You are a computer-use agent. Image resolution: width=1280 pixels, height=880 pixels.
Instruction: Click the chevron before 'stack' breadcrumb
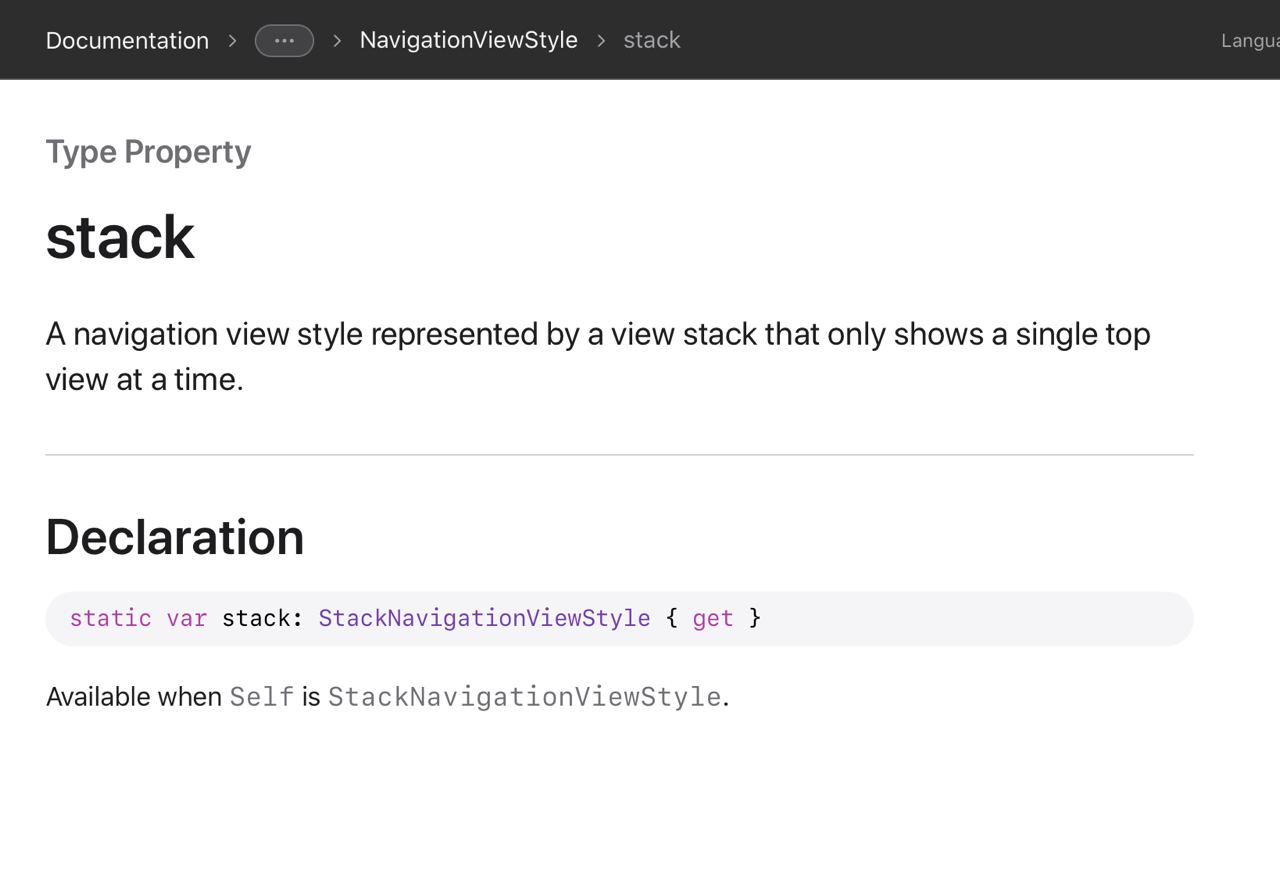(601, 41)
